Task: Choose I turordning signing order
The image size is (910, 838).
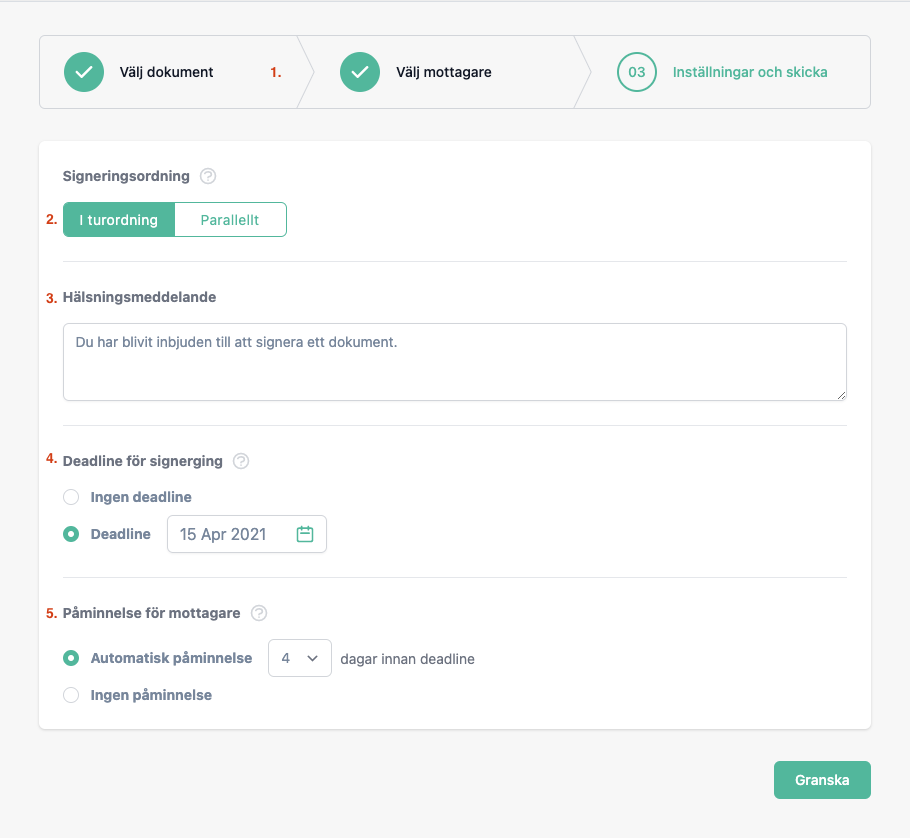Action: (118, 219)
